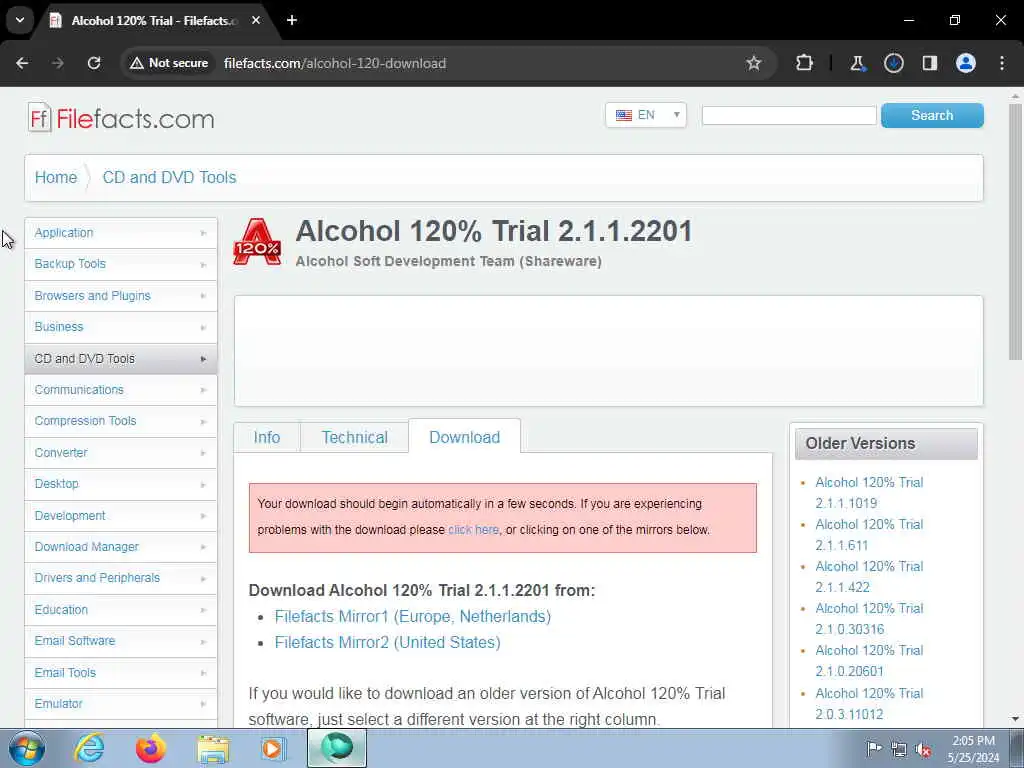Screen dimensions: 1024x768
Task: Click the site search input field
Action: pos(789,116)
